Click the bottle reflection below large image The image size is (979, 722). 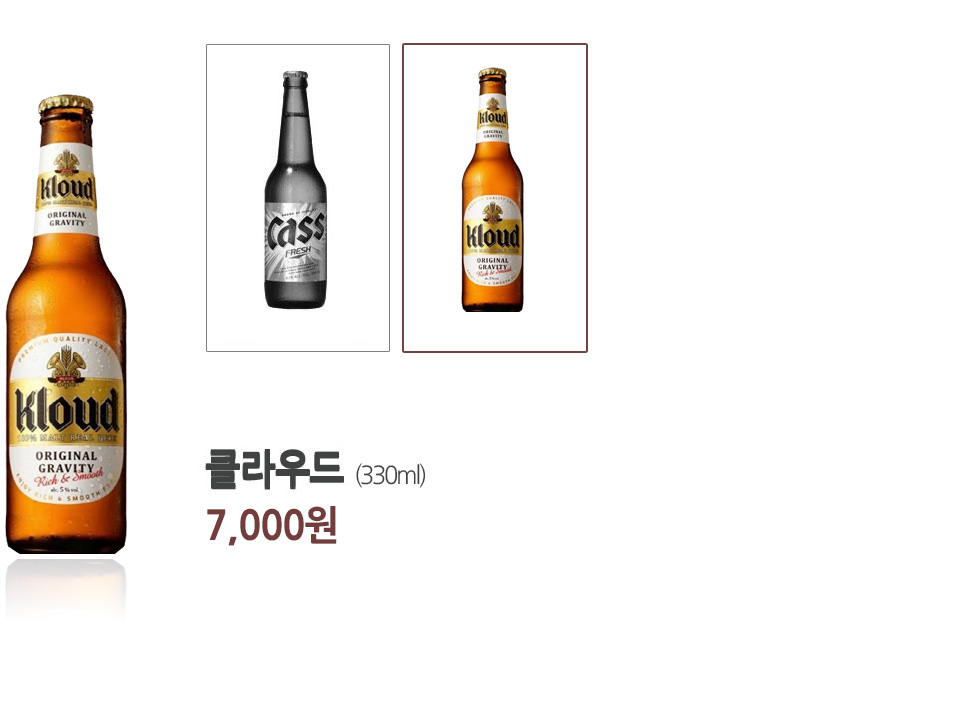point(66,588)
